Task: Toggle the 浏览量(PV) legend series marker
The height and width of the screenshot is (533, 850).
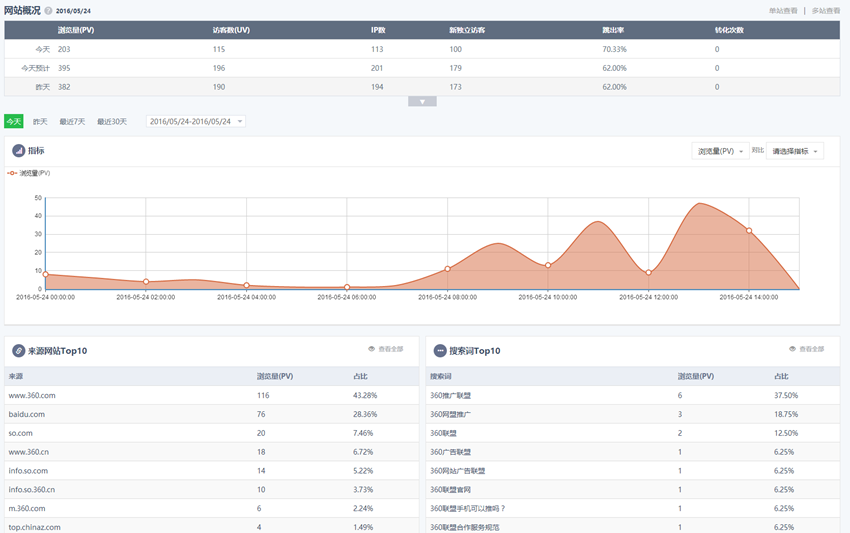Action: 12,173
